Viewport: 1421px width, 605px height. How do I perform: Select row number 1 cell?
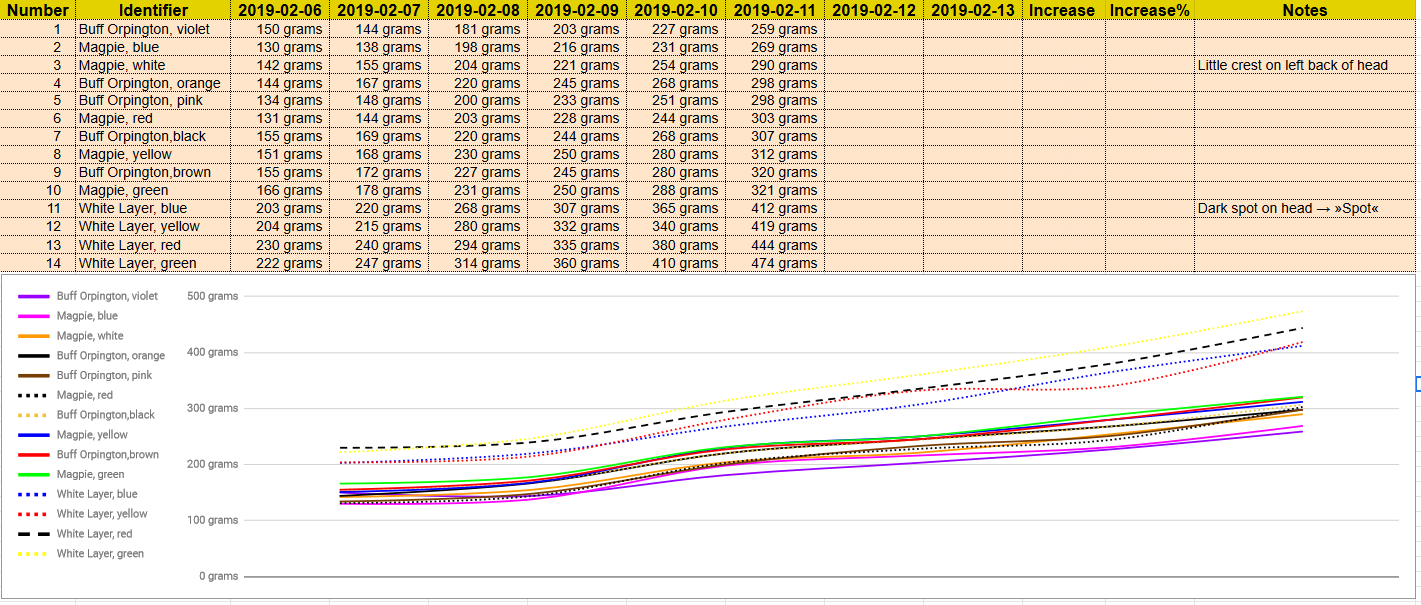pyautogui.click(x=37, y=29)
